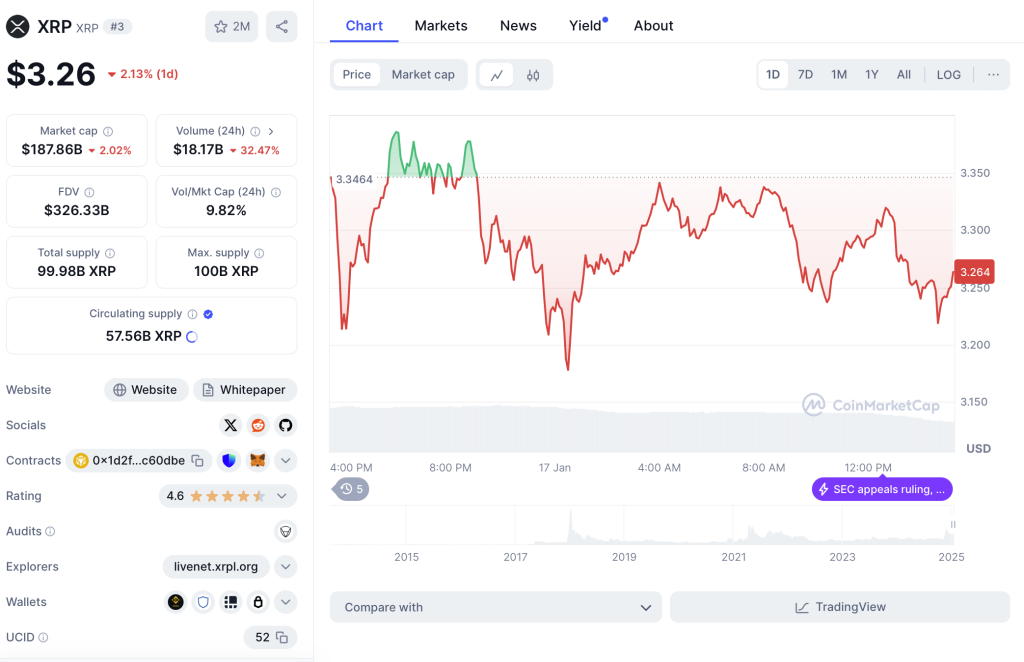This screenshot has height=662, width=1024.
Task: Expand the Rating 4.6 dropdown
Action: [x=281, y=496]
